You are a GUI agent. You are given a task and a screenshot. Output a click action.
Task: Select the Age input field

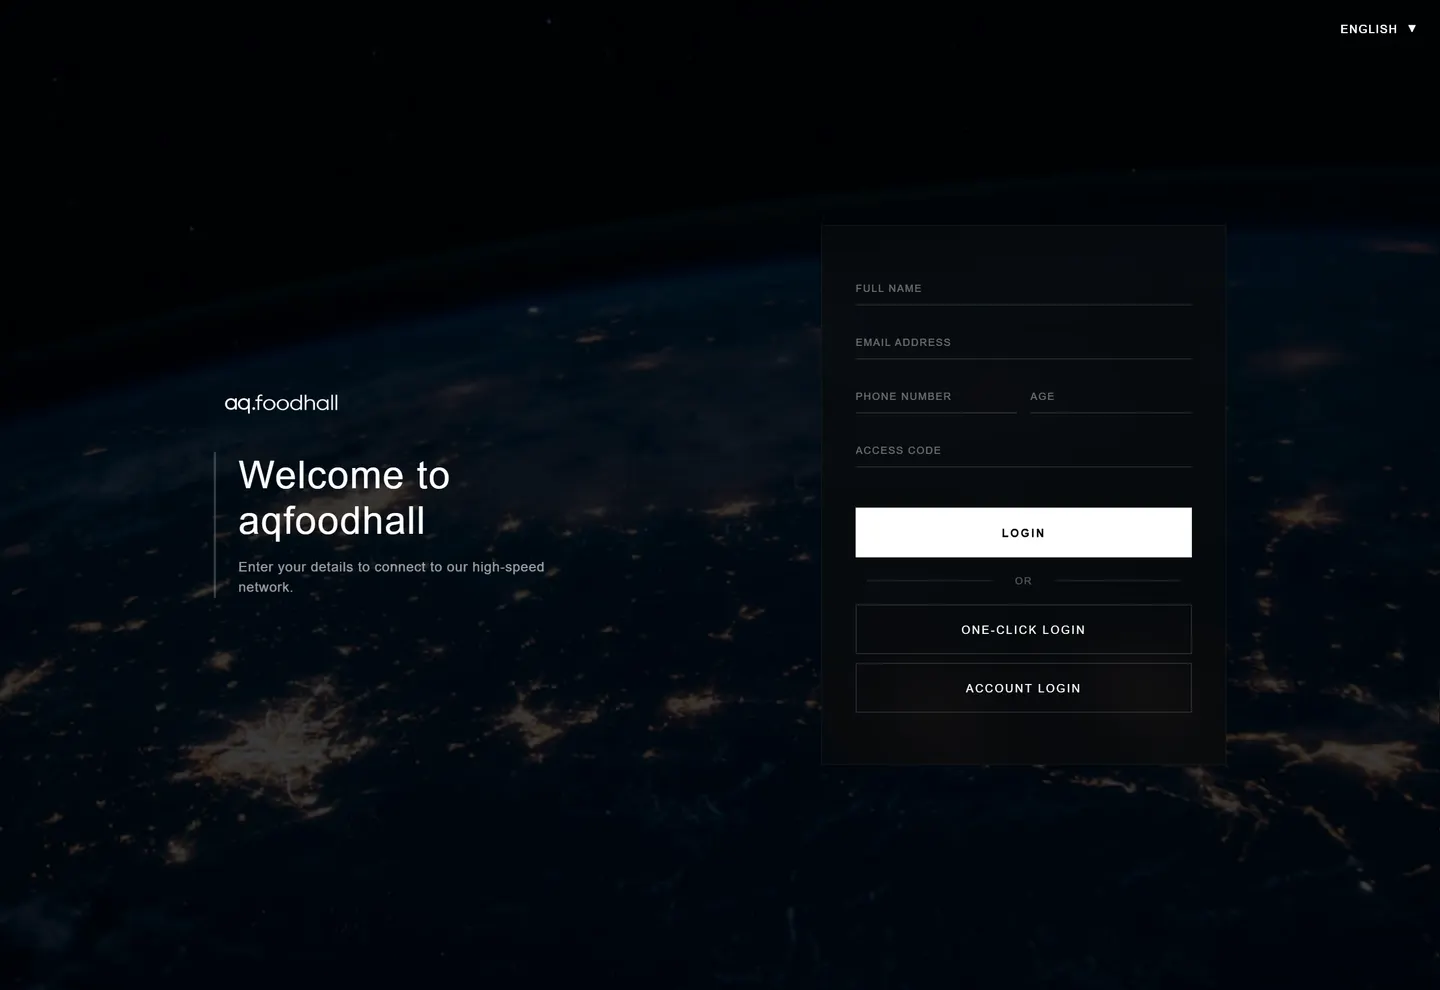[1110, 396]
